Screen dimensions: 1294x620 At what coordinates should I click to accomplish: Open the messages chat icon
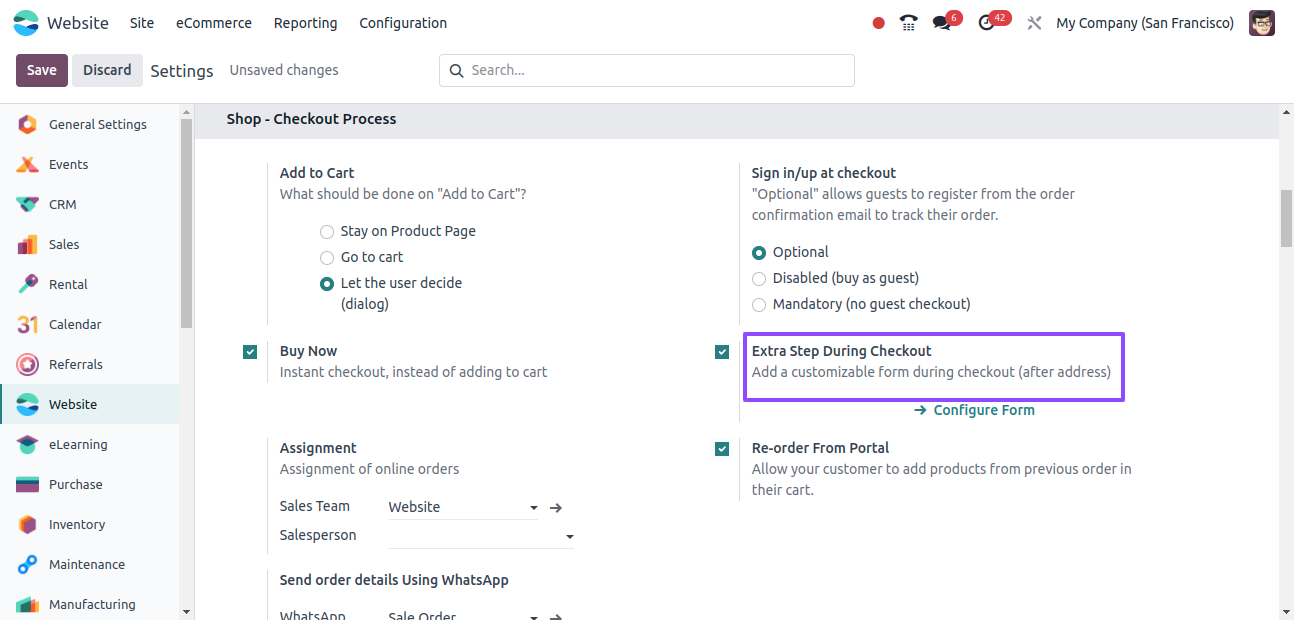(941, 23)
